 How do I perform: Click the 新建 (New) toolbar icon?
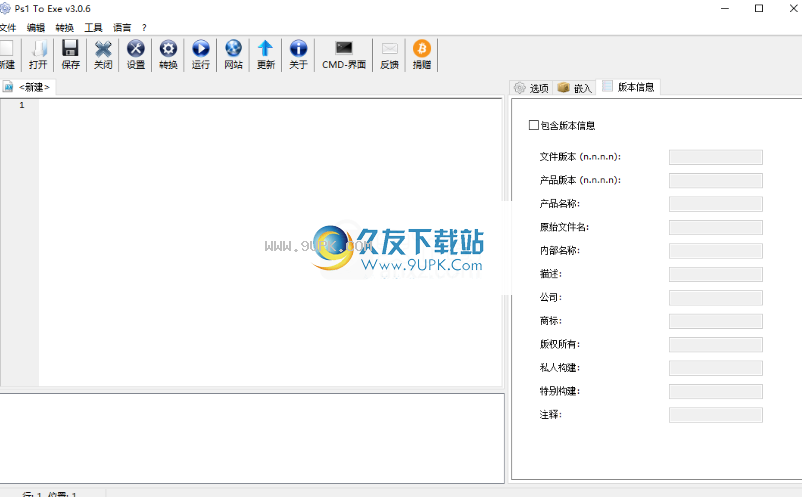click(7, 54)
